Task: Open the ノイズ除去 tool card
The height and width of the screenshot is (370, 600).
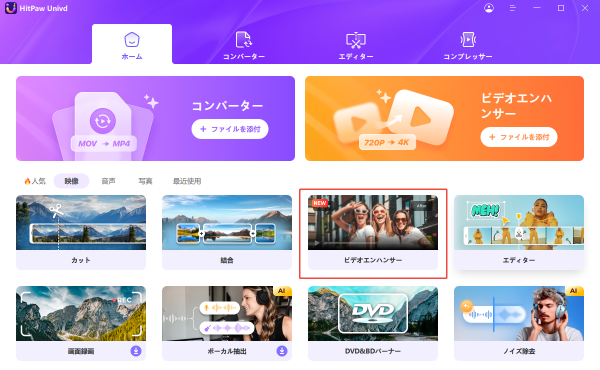Action: coord(519,323)
